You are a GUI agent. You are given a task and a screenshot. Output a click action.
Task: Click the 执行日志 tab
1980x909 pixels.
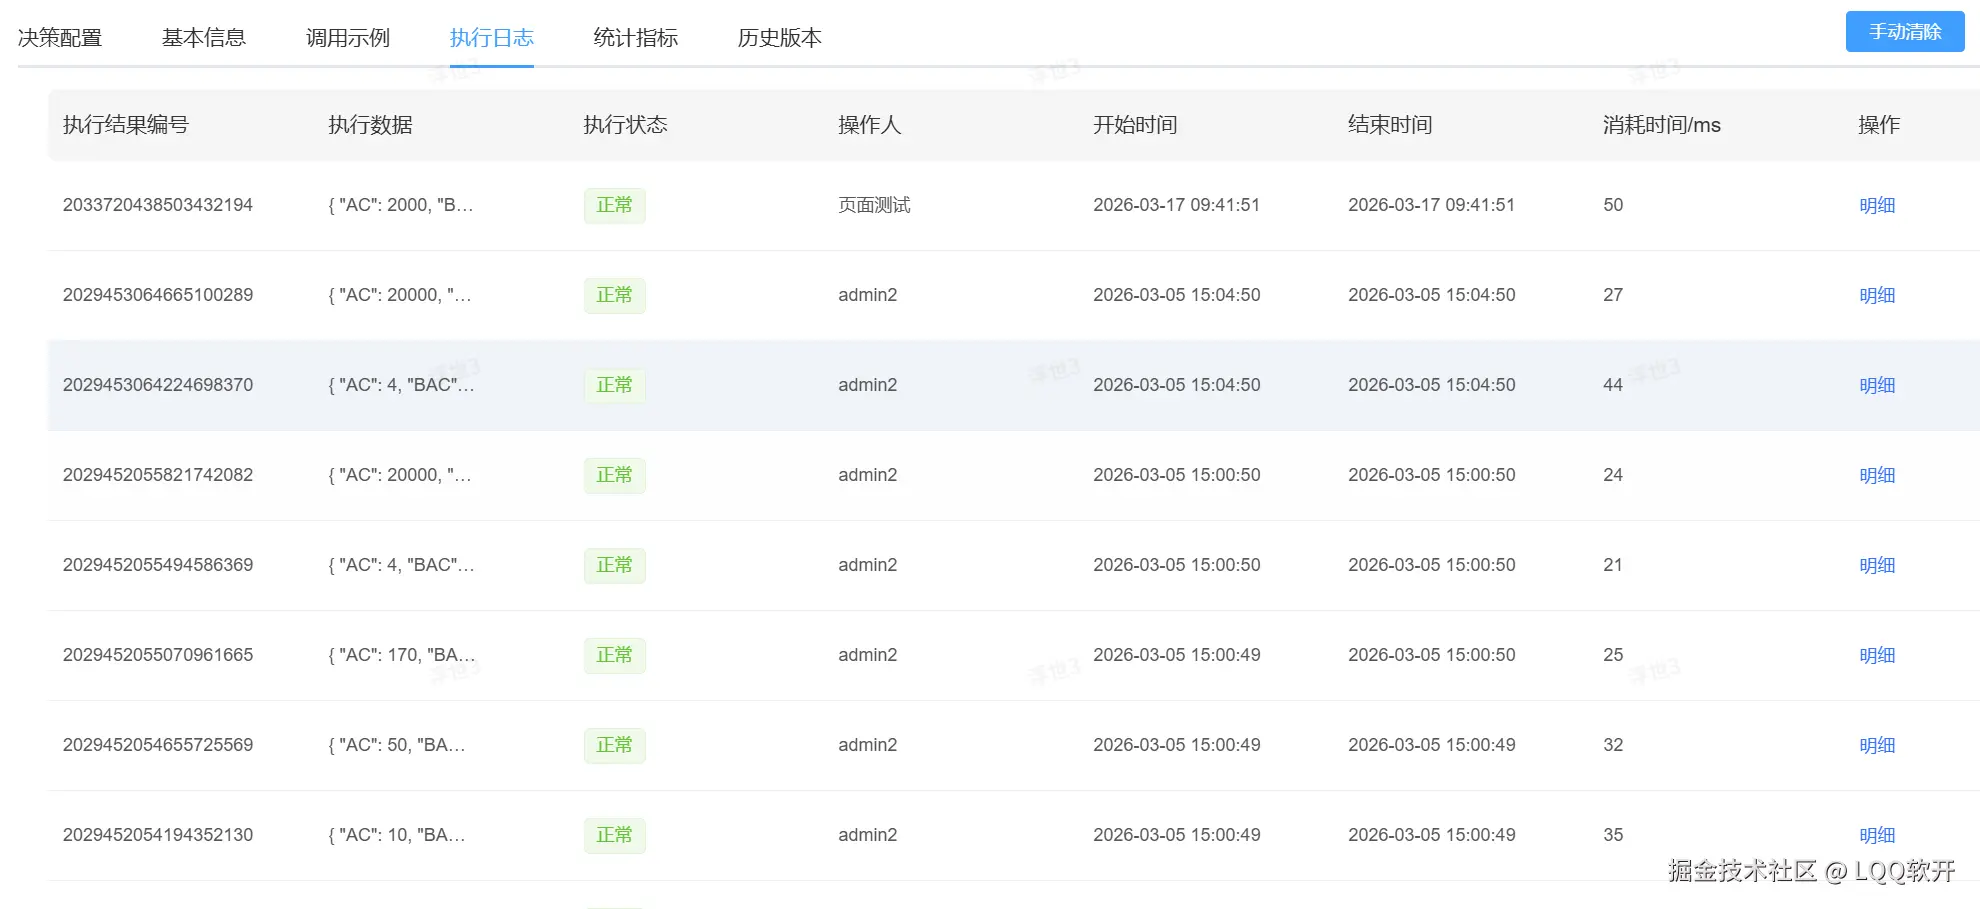492,38
